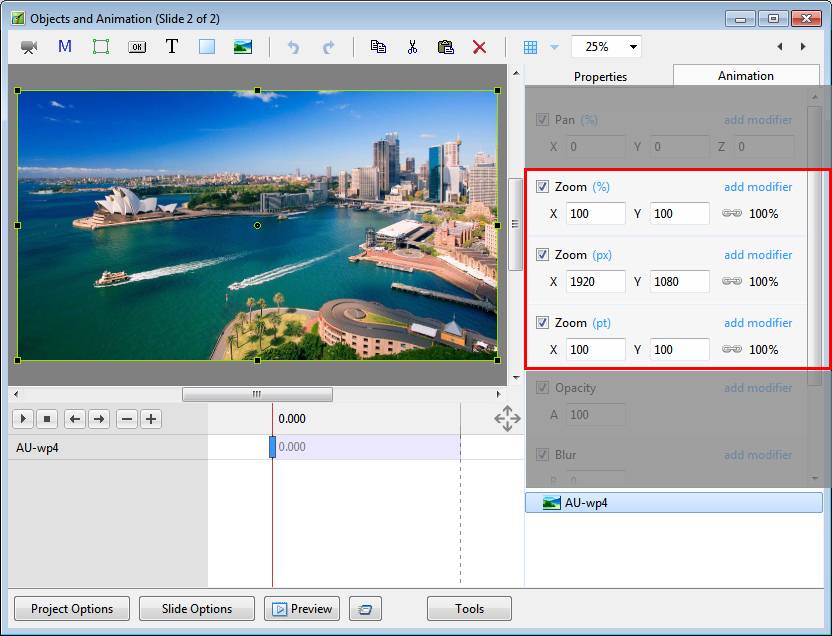Screen dimensions: 832x636
Task: Switch to the Properties tab
Action: [600, 76]
